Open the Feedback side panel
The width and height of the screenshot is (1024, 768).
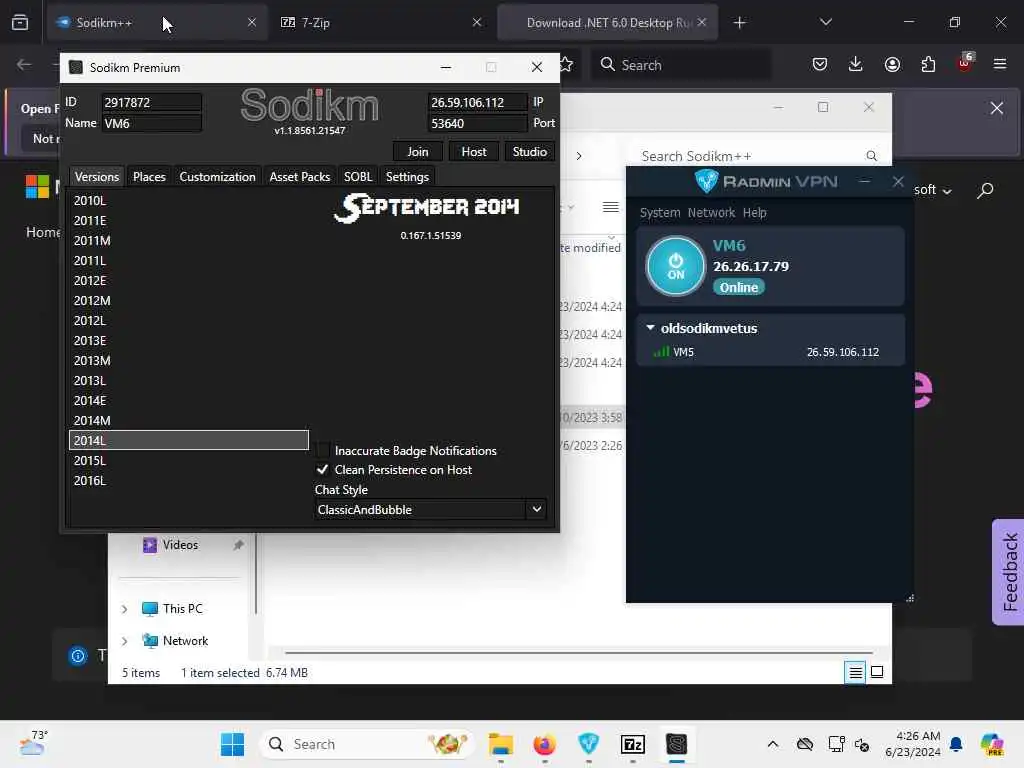coord(1008,571)
